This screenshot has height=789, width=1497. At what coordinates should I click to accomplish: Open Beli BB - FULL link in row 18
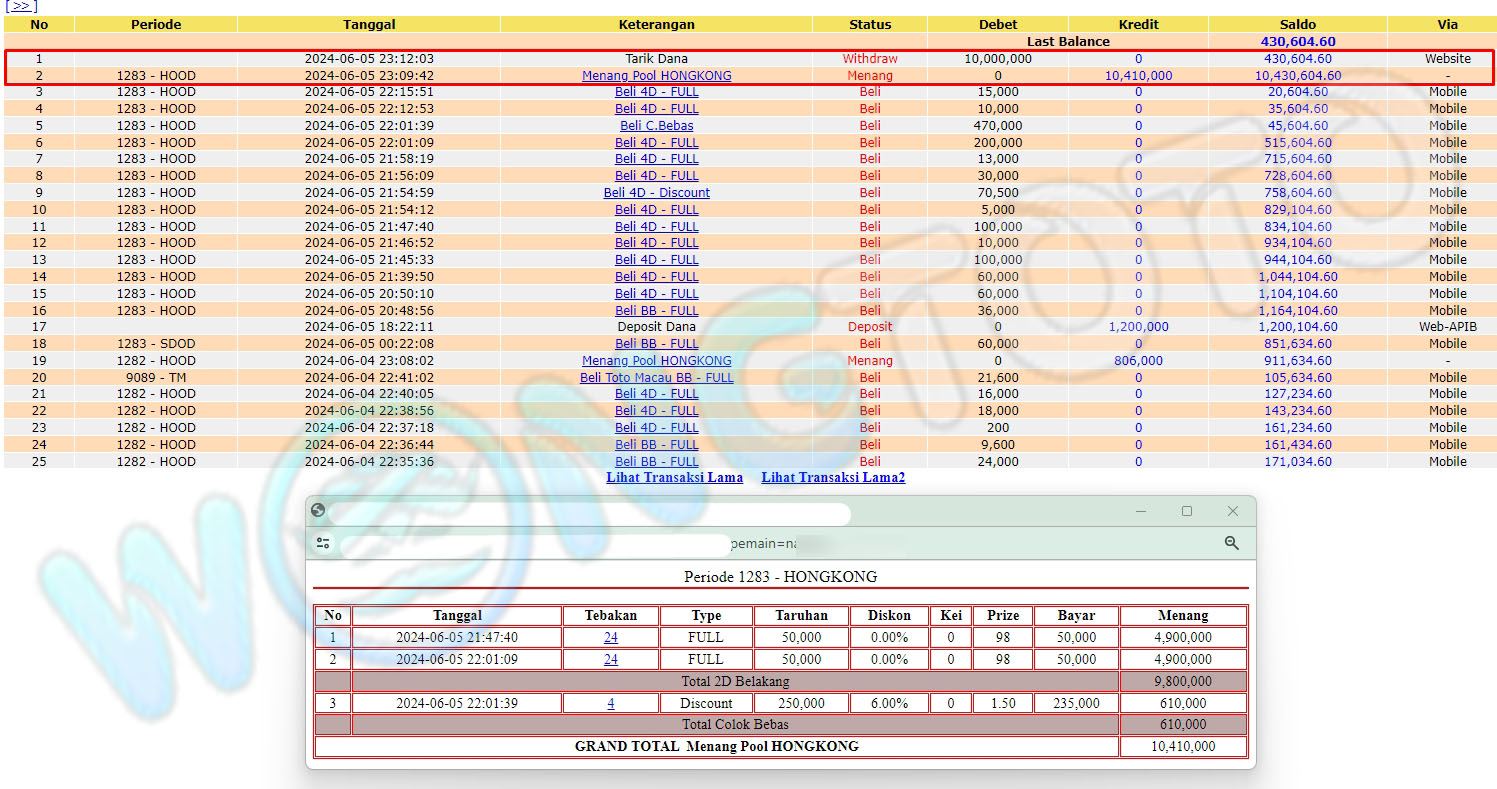coord(656,344)
